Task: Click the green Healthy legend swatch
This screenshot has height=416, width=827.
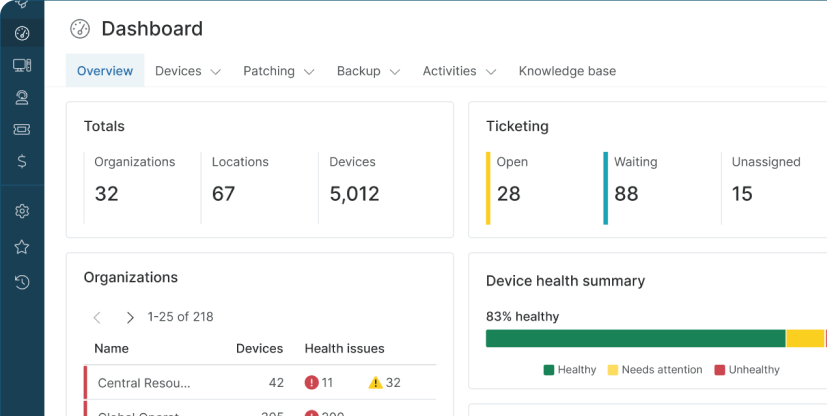Action: click(x=549, y=370)
